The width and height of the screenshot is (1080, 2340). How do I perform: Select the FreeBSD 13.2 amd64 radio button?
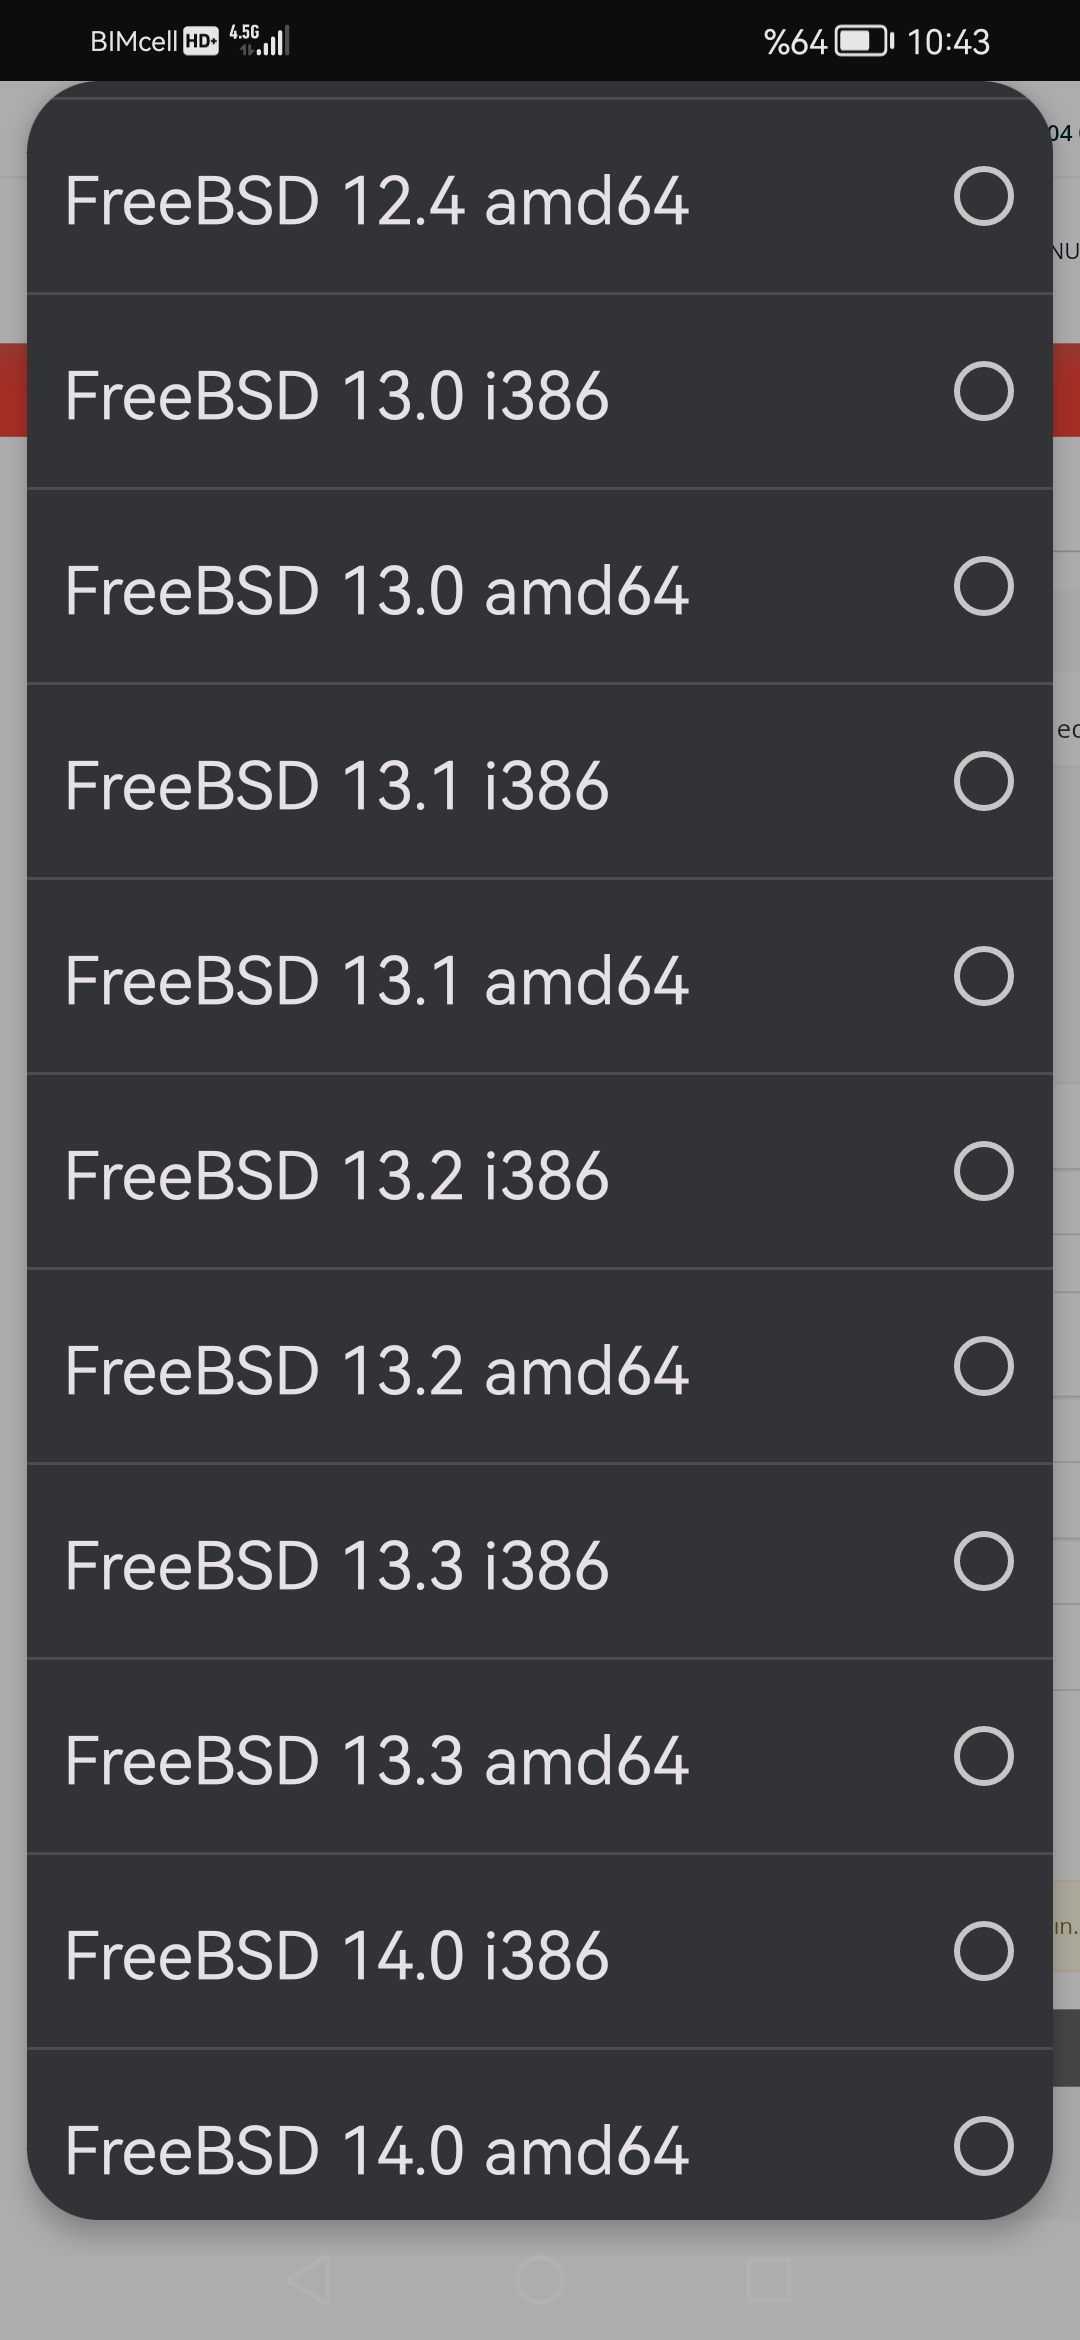click(983, 1366)
